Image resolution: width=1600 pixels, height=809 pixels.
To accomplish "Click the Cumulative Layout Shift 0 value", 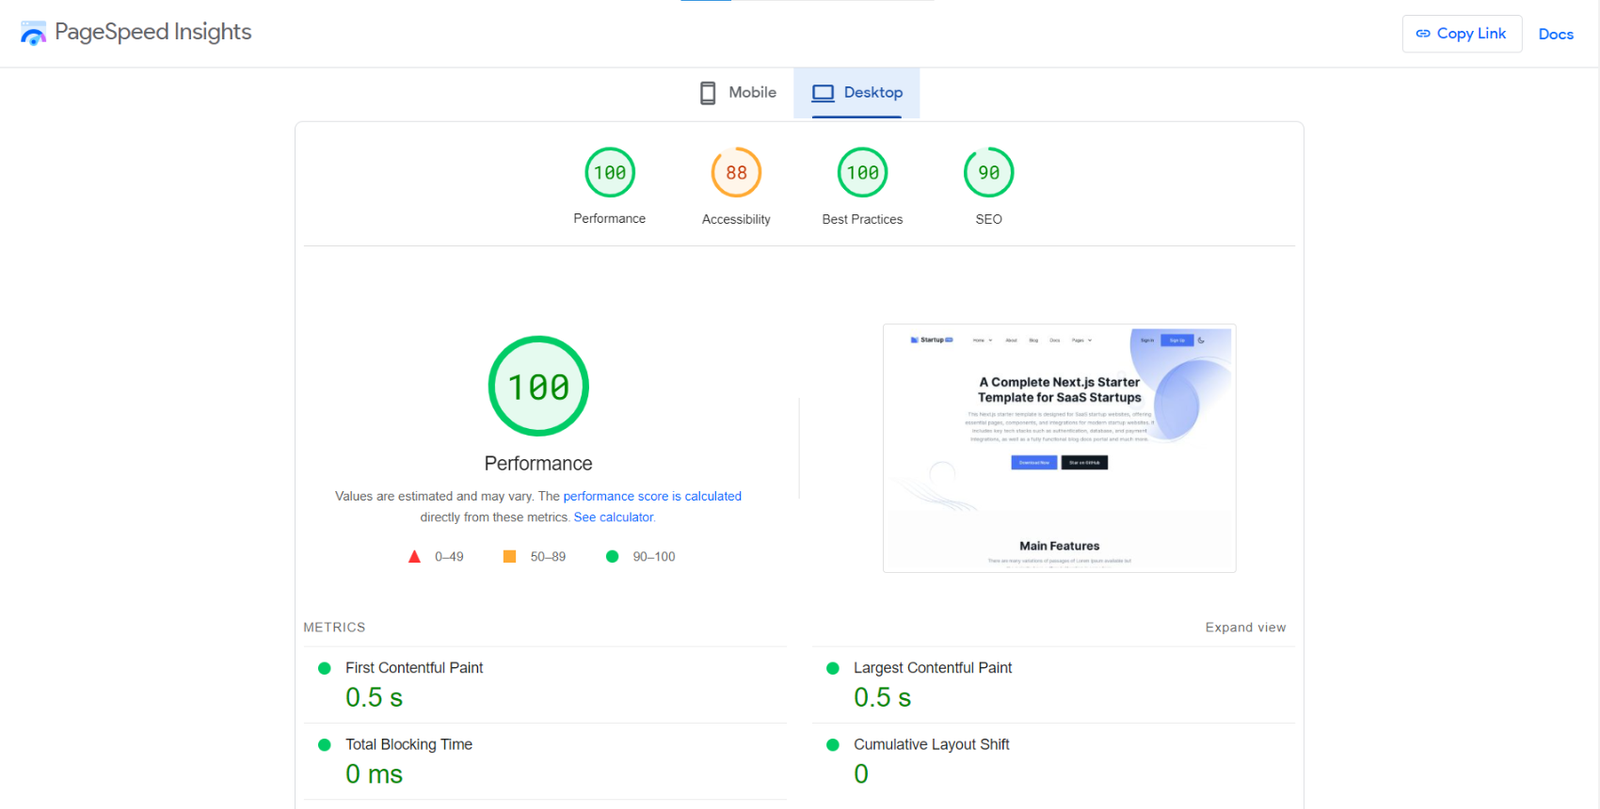I will [x=861, y=774].
